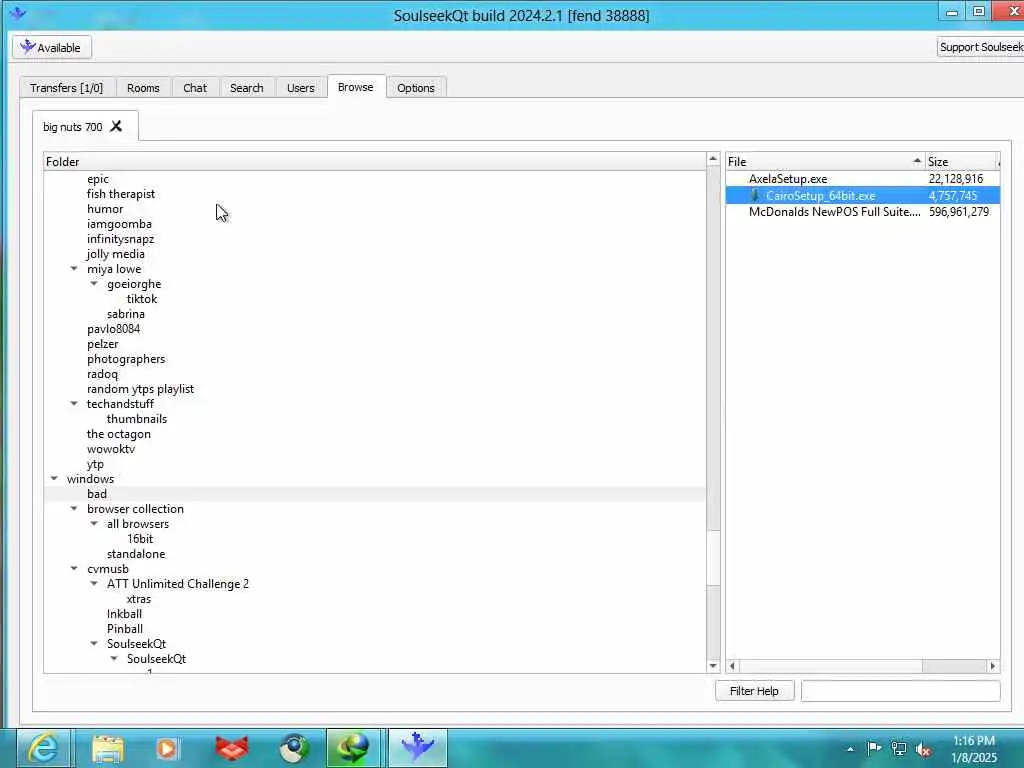Image resolution: width=1024 pixels, height=768 pixels.
Task: Go to the Chat tab
Action: point(195,88)
